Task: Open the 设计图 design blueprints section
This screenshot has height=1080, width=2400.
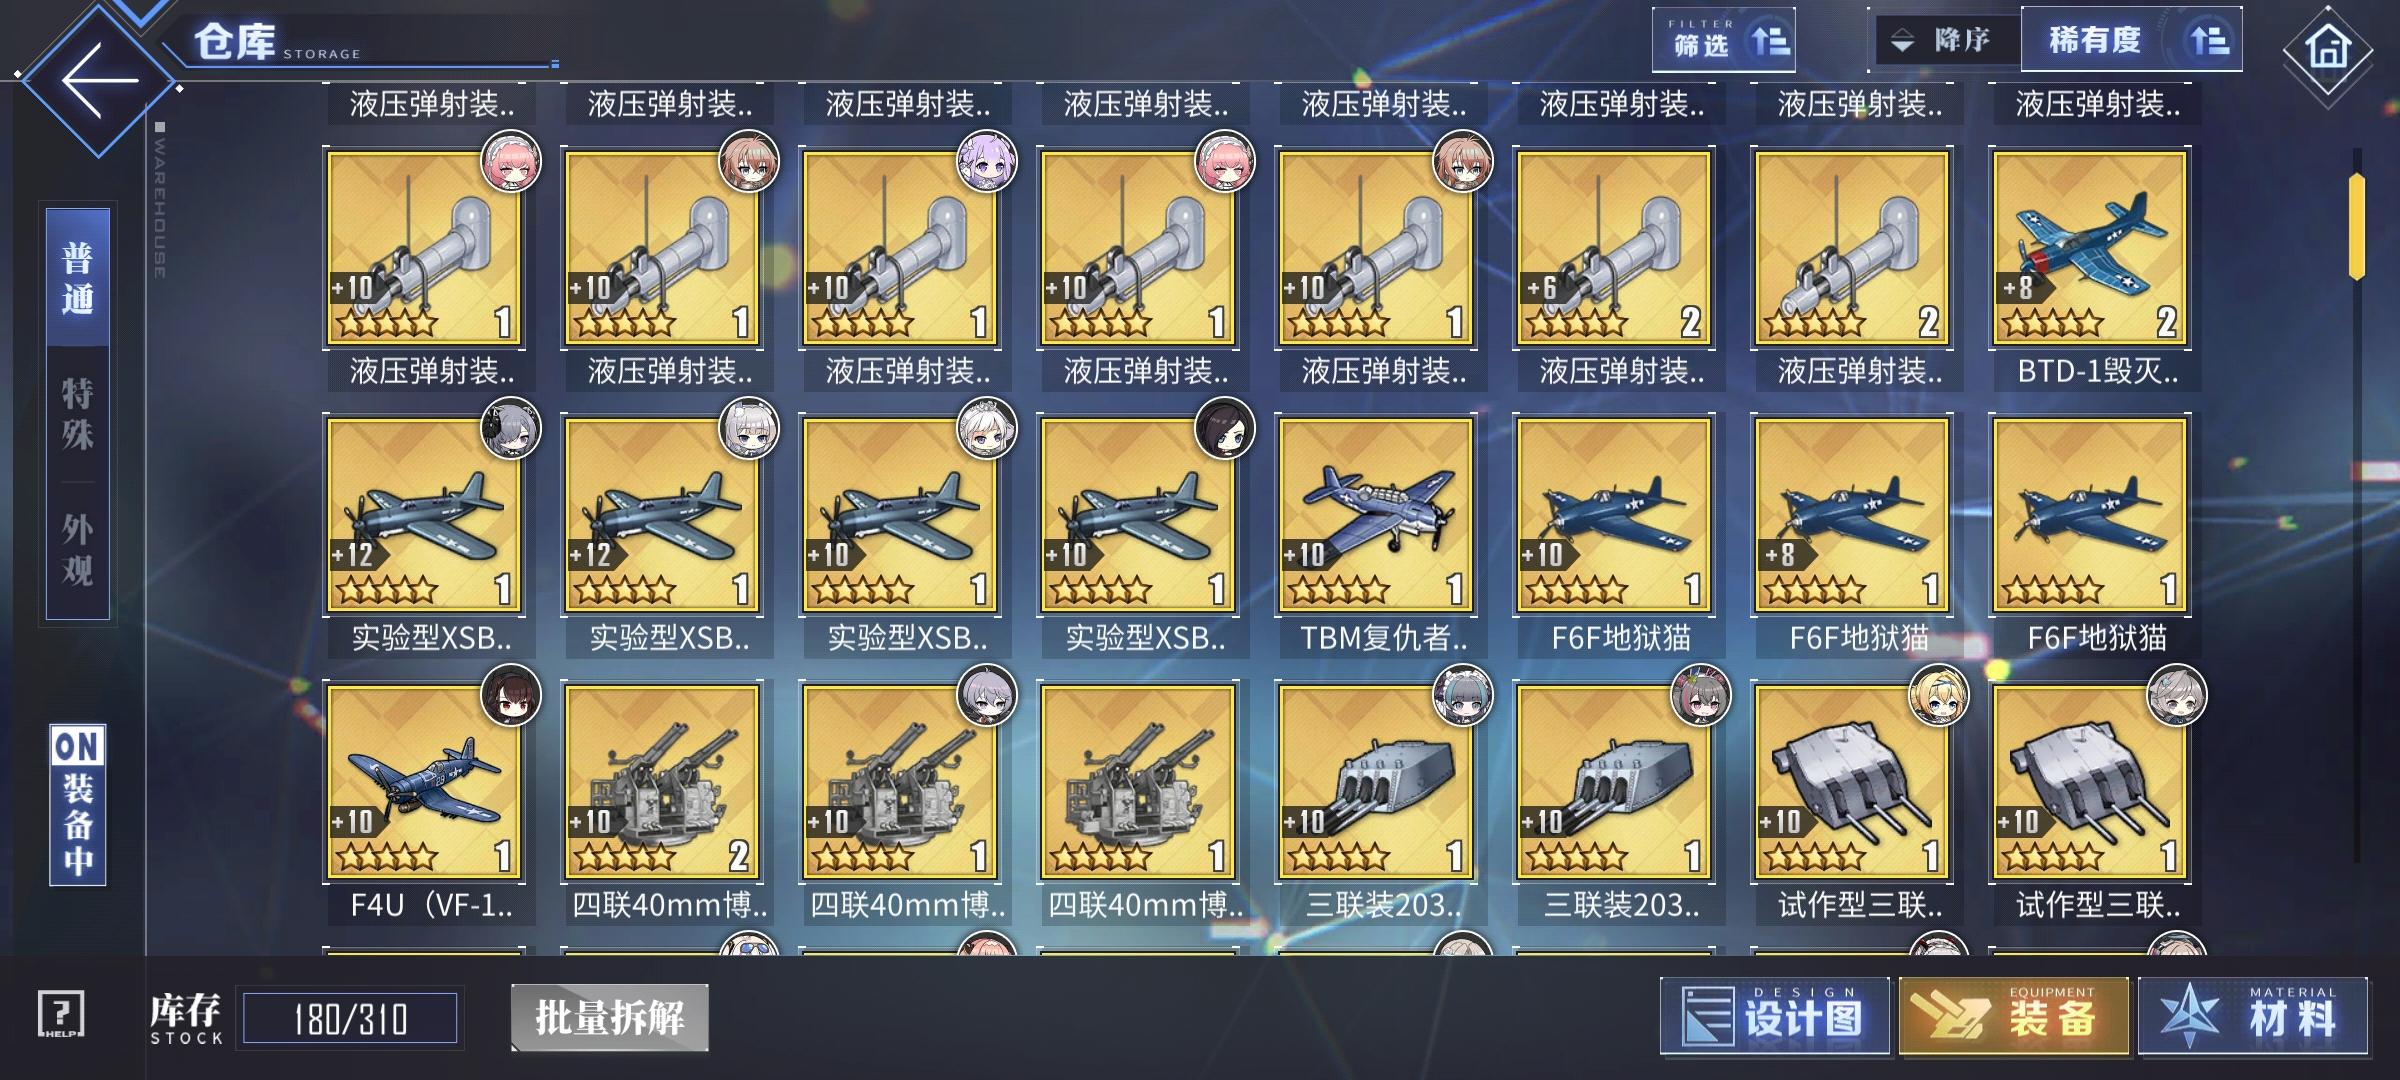Action: pyautogui.click(x=1775, y=1016)
